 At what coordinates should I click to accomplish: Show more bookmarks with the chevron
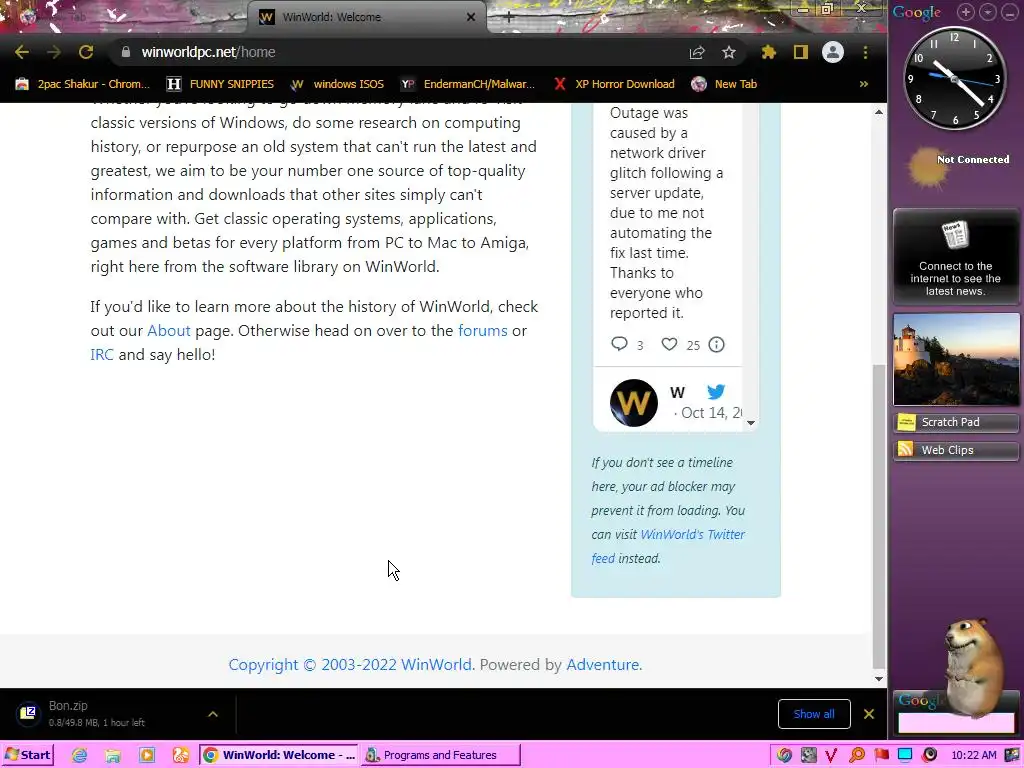tap(863, 84)
